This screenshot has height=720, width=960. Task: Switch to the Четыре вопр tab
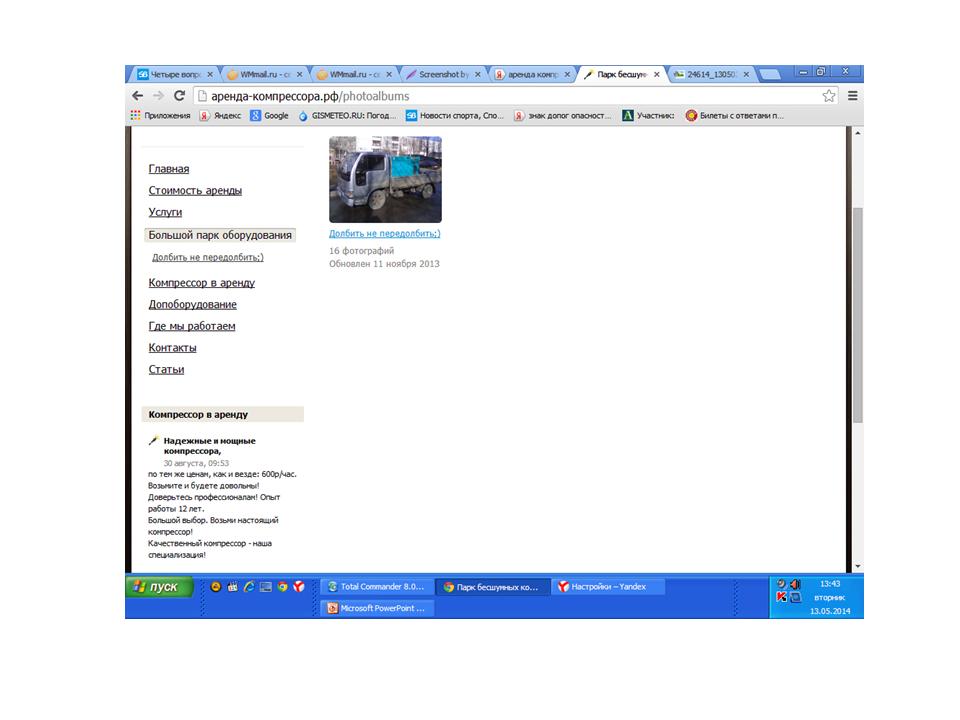[174, 74]
